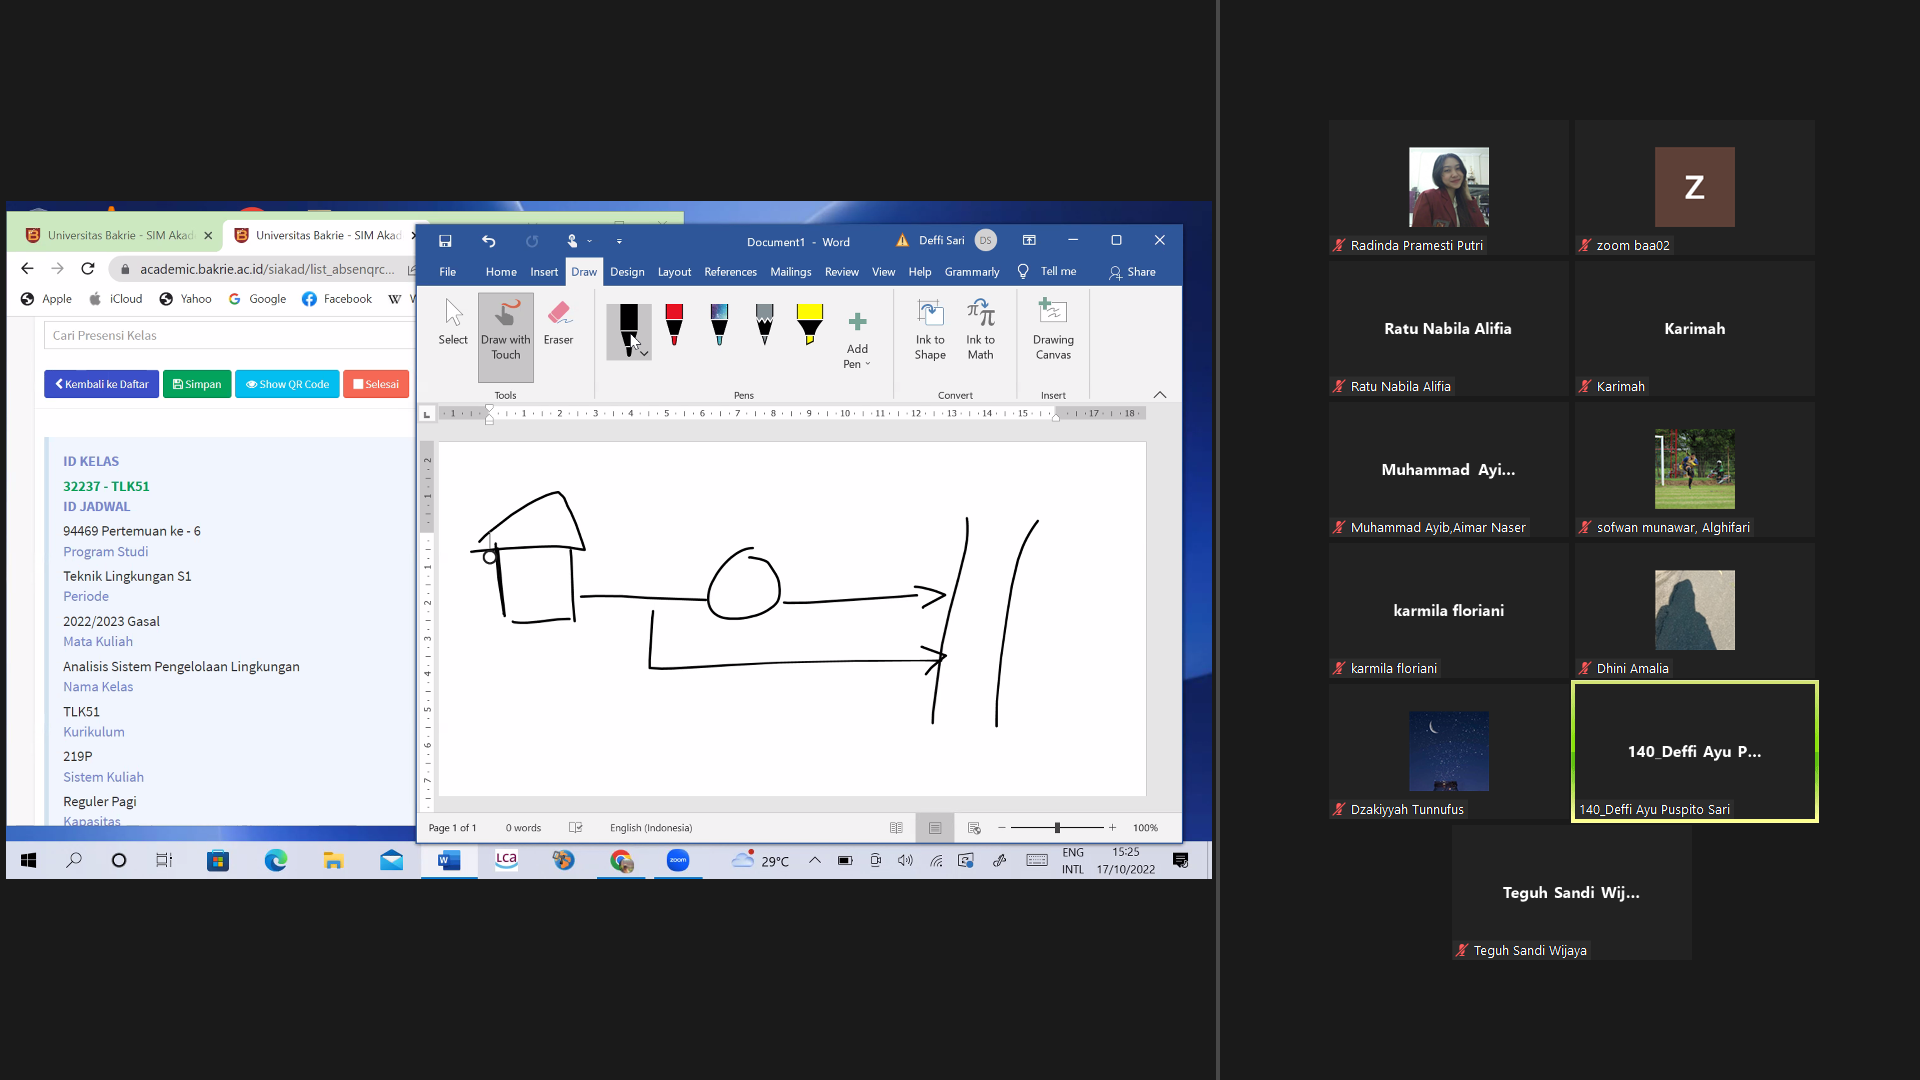This screenshot has height=1080, width=1920.
Task: Click the browser address bar URL
Action: (x=267, y=269)
